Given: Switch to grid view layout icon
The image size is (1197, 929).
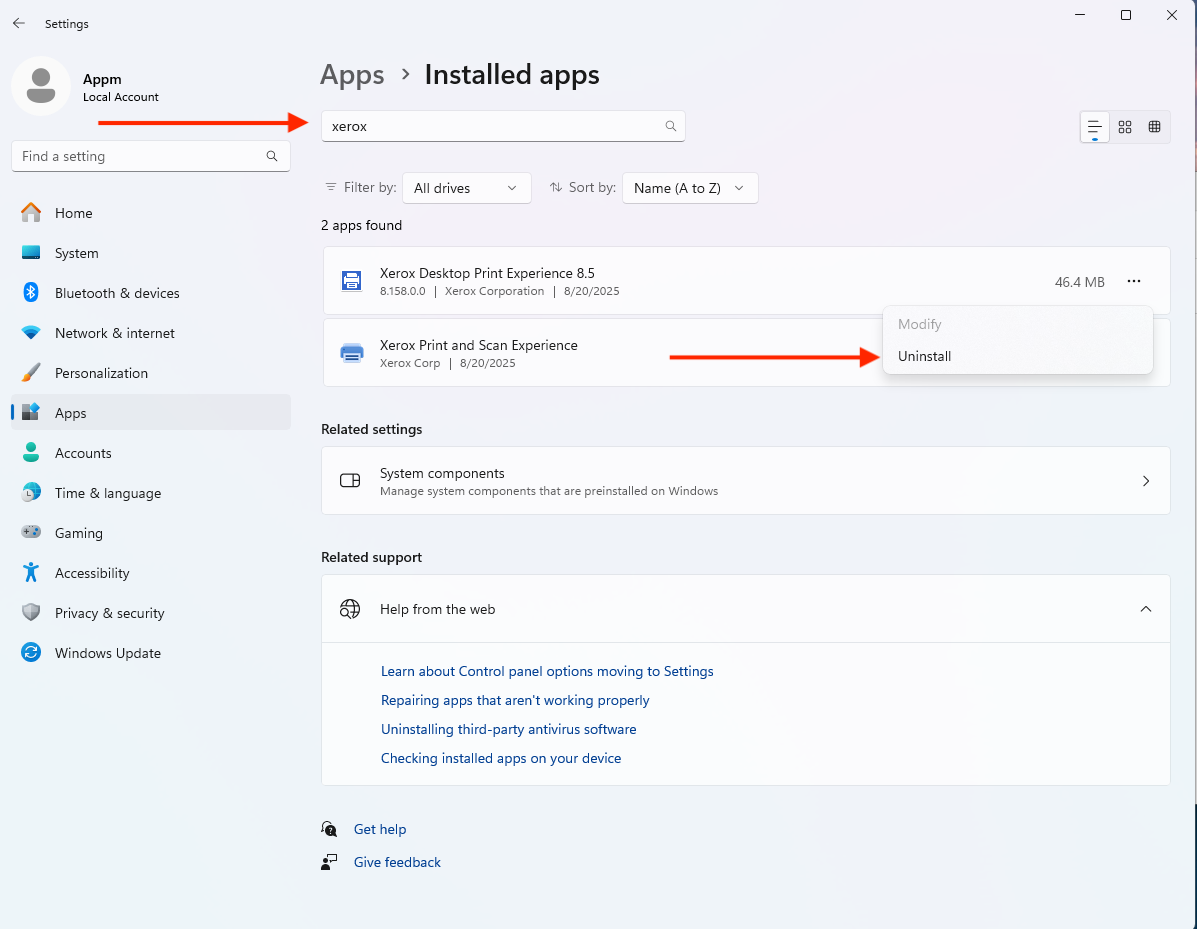Looking at the screenshot, I should point(1125,127).
